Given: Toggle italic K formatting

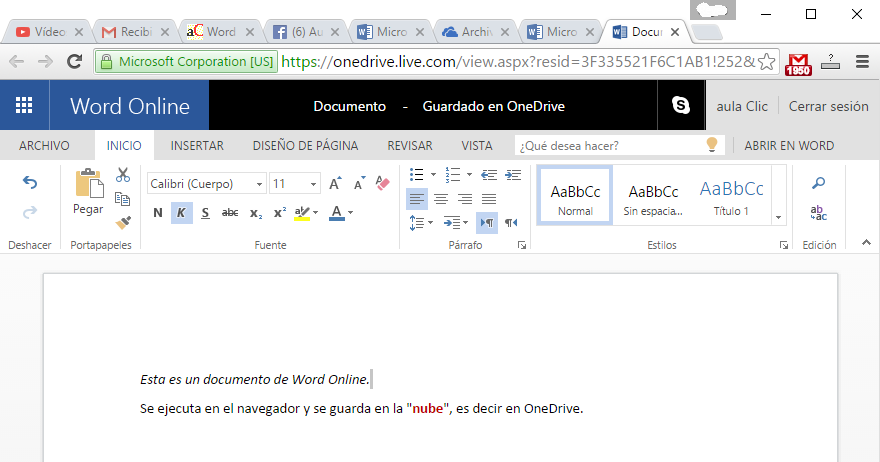Looking at the screenshot, I should pyautogui.click(x=181, y=213).
